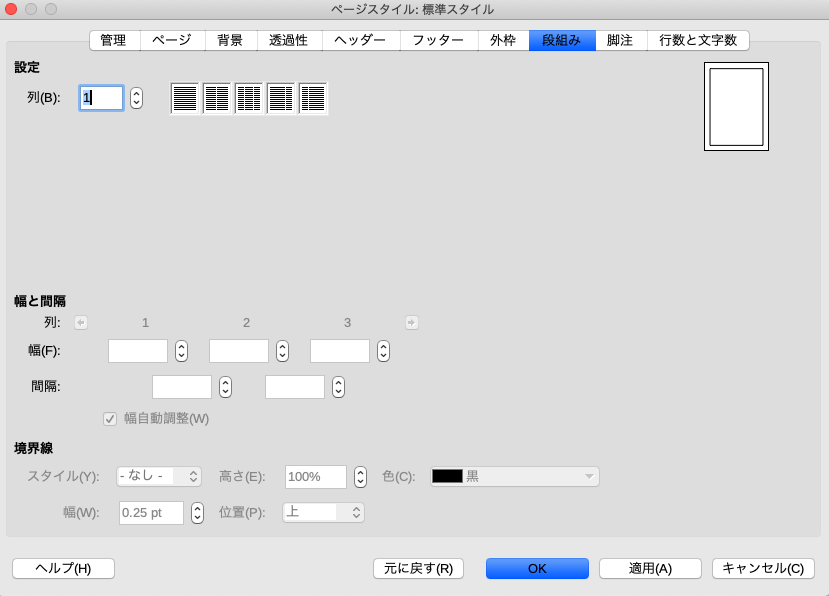The image size is (829, 596).
Task: Click the stepper for column 3 width
Action: pos(383,351)
